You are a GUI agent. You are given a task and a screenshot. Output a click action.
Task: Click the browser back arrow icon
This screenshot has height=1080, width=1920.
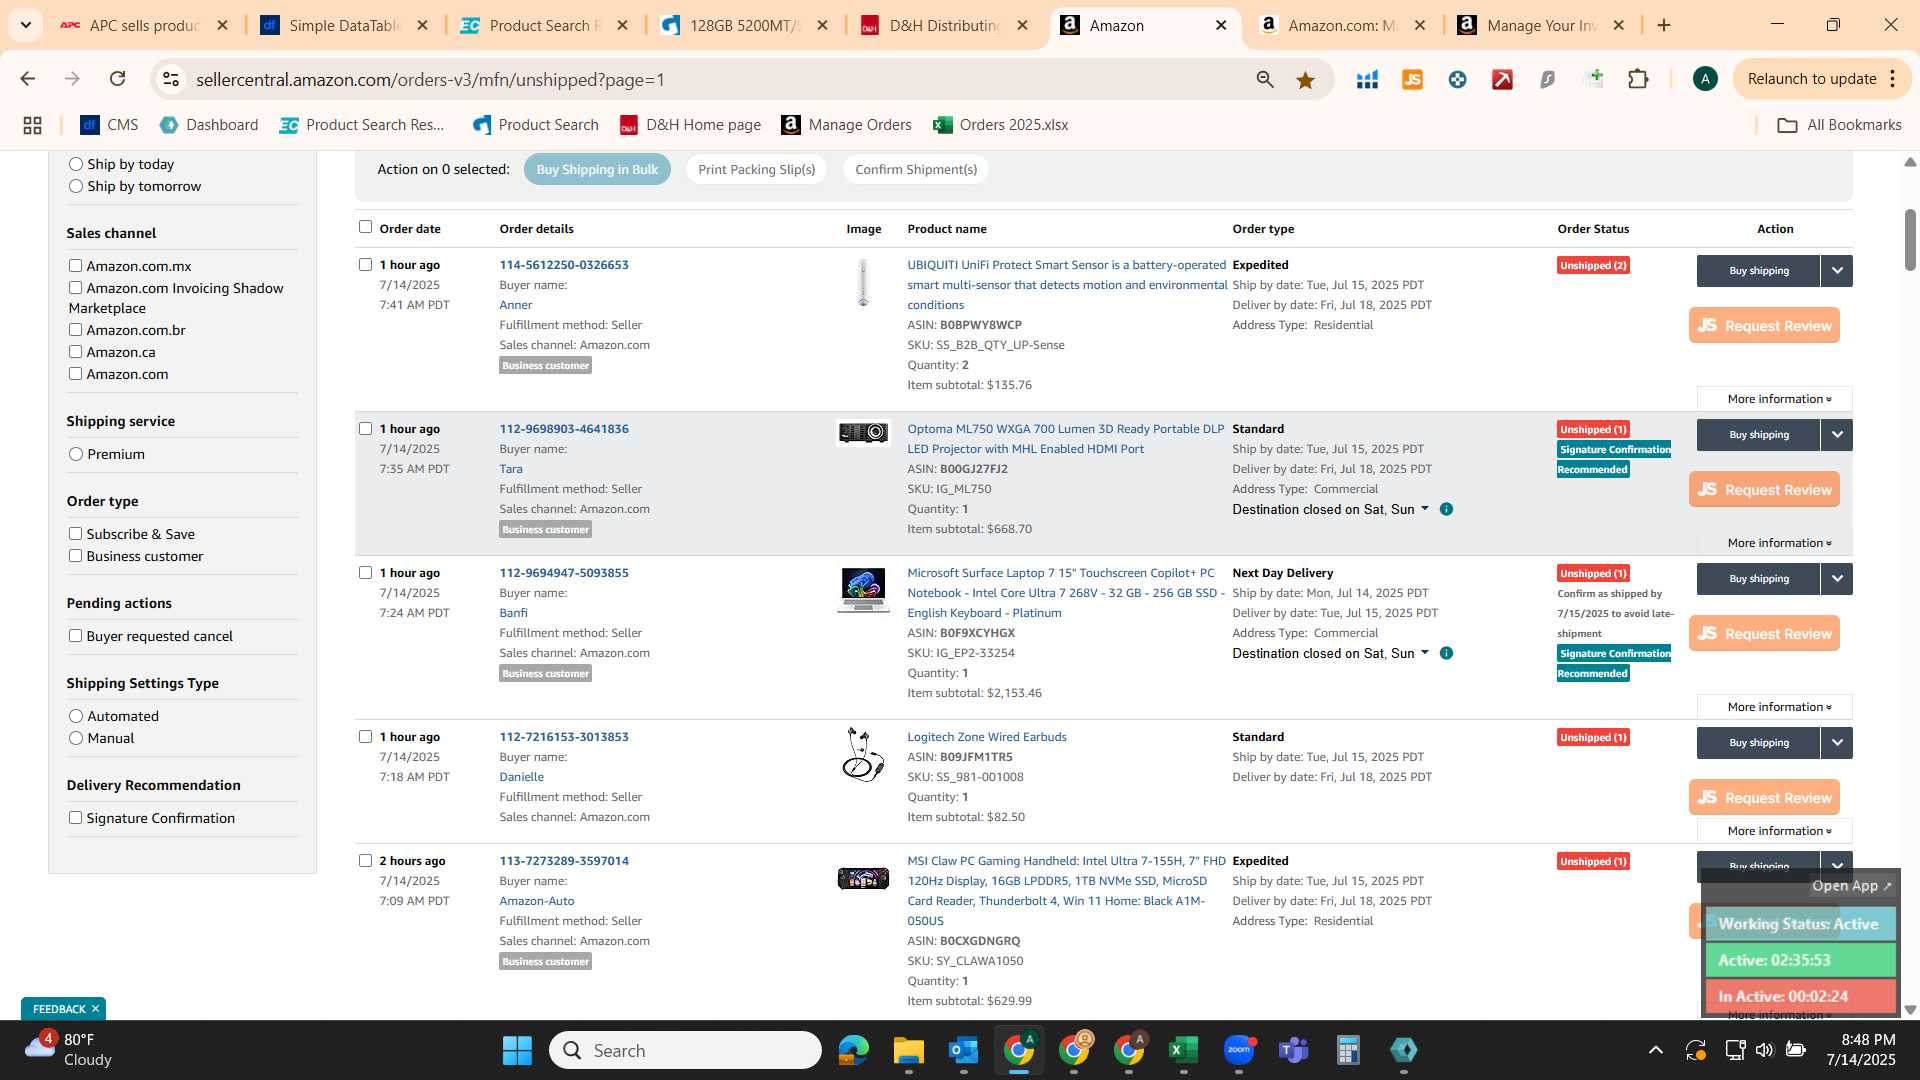(28, 79)
